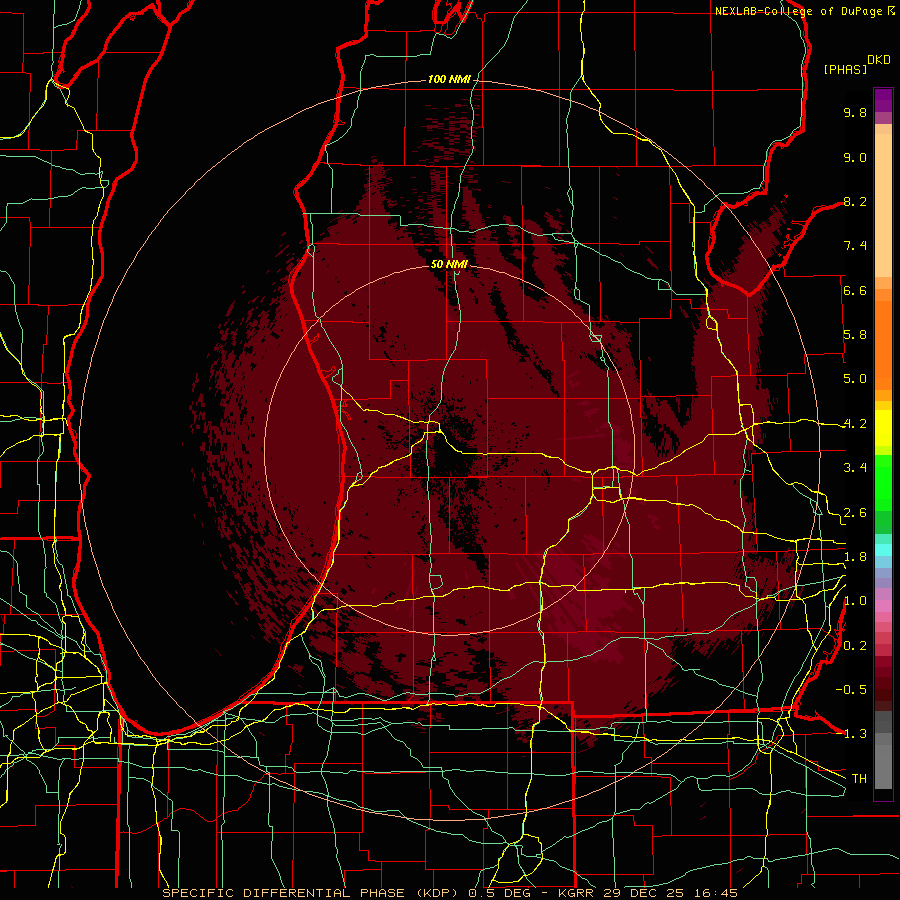Click the 3.4 legend value
The width and height of the screenshot is (900, 900).
[855, 468]
